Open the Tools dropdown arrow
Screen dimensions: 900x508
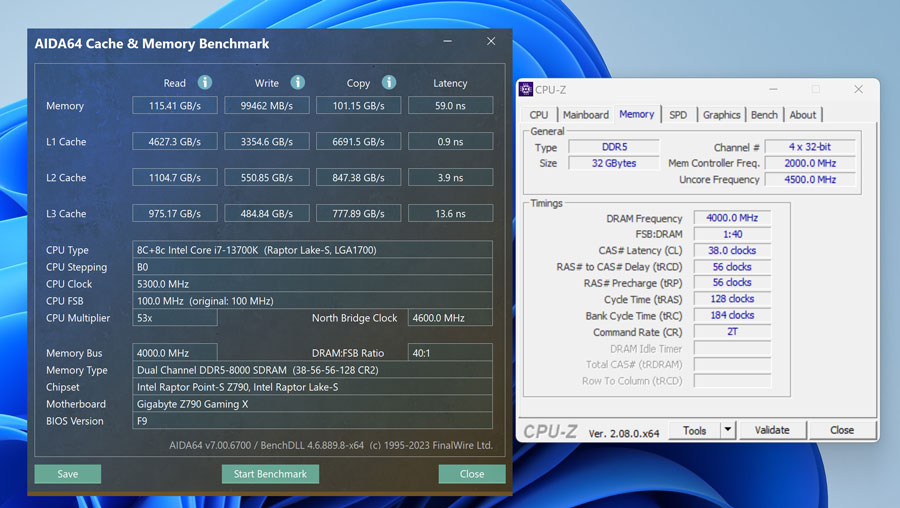pos(728,430)
